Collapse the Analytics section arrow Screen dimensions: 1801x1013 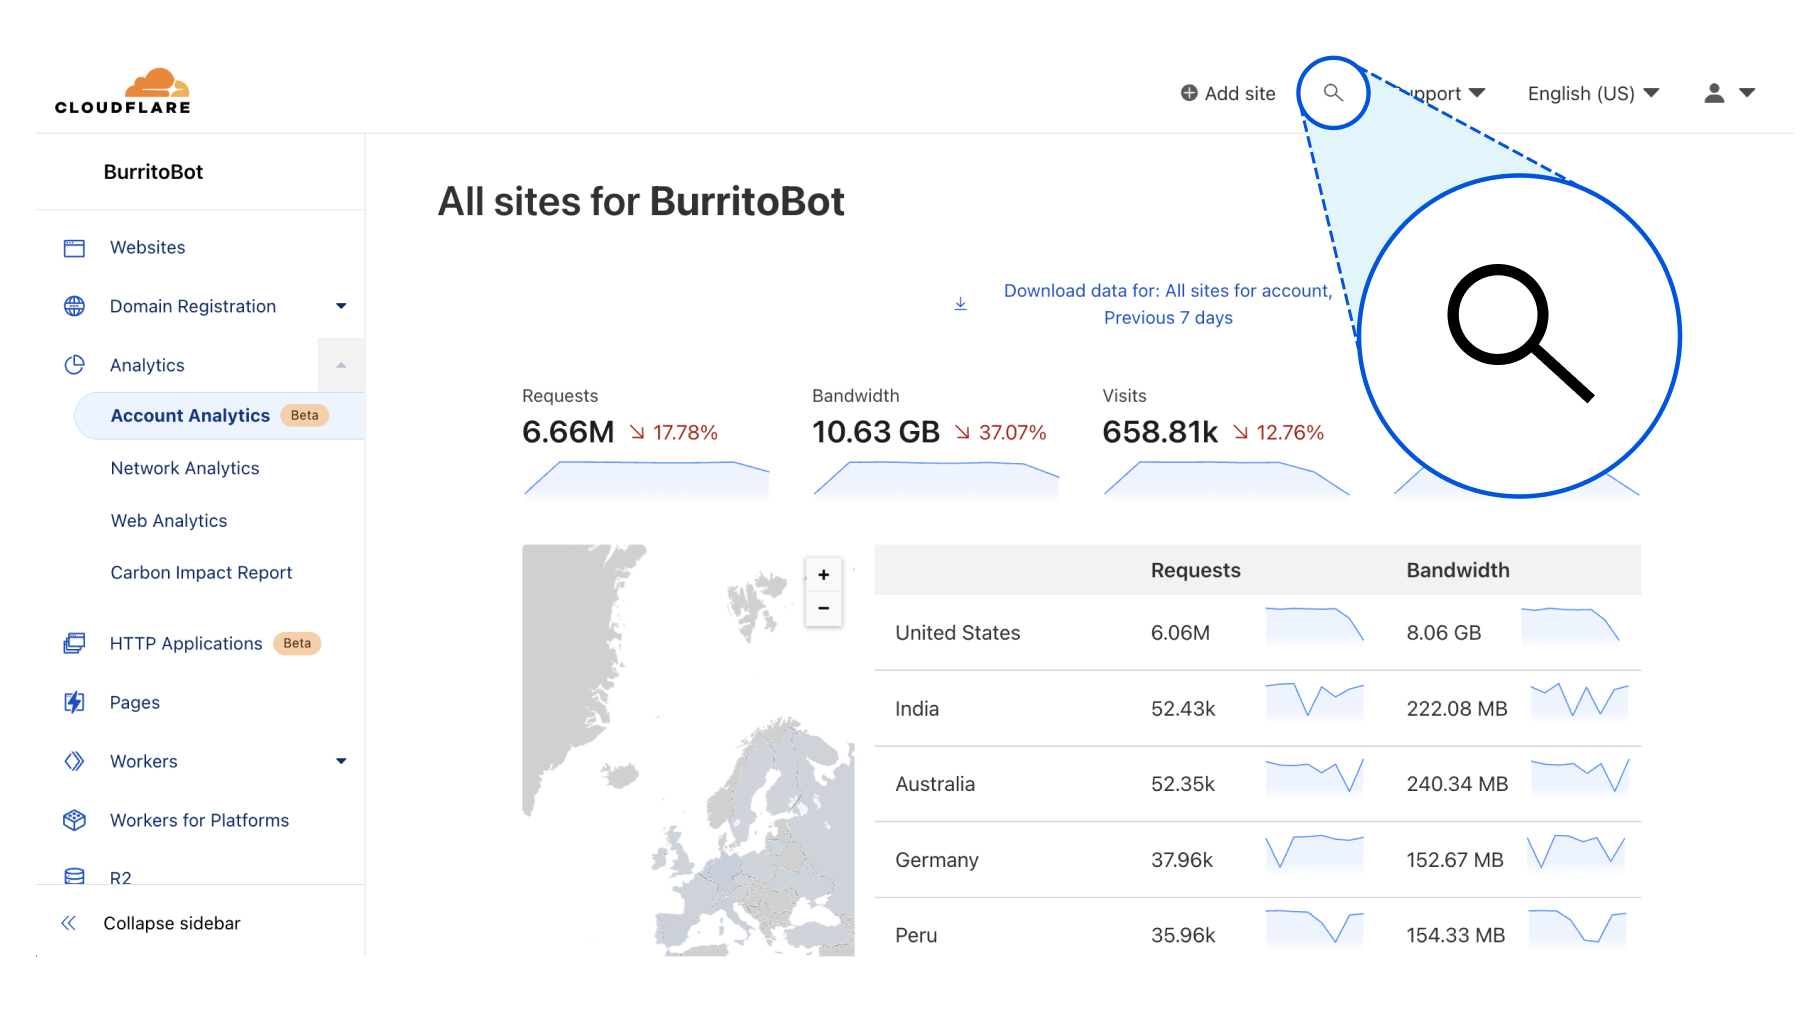(x=341, y=365)
